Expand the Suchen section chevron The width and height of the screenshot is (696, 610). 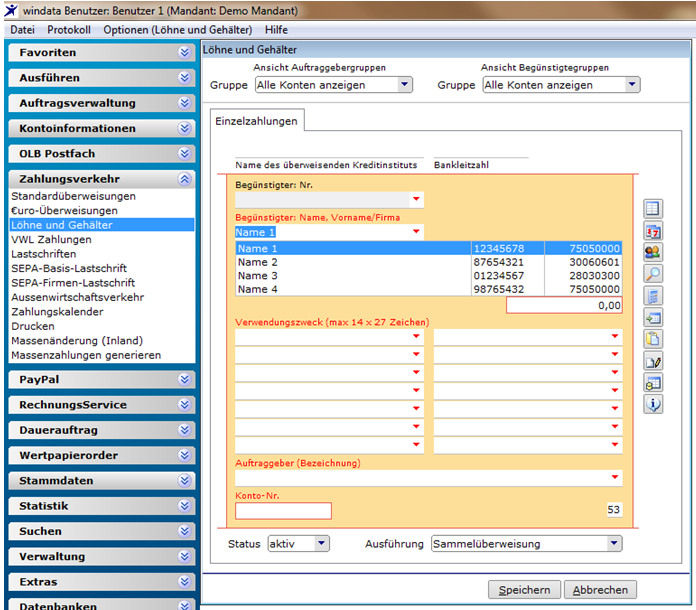tap(184, 531)
